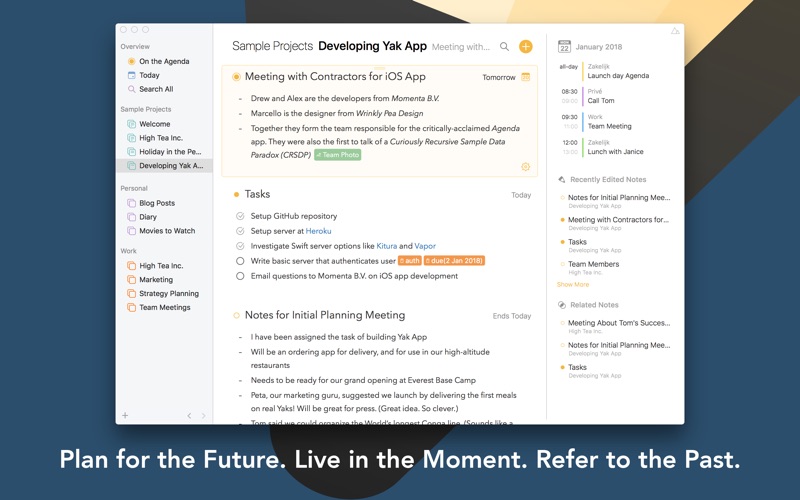Open the gear settings icon in Meeting note
Image resolution: width=800 pixels, height=500 pixels.
point(526,167)
